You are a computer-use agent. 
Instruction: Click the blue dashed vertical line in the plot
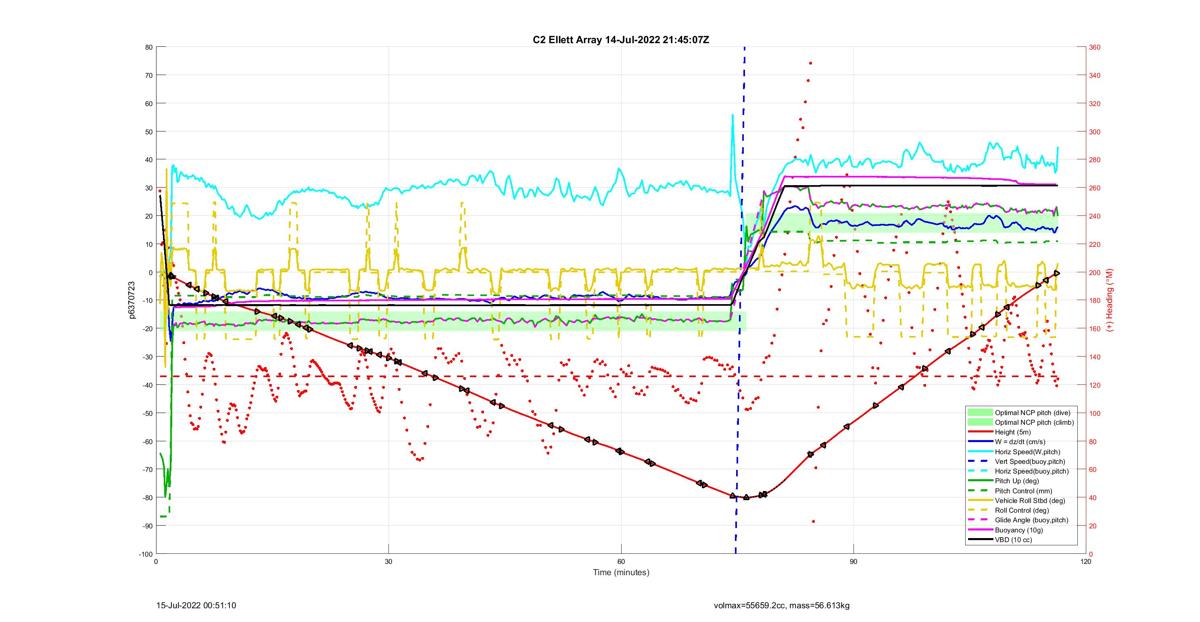click(741, 300)
